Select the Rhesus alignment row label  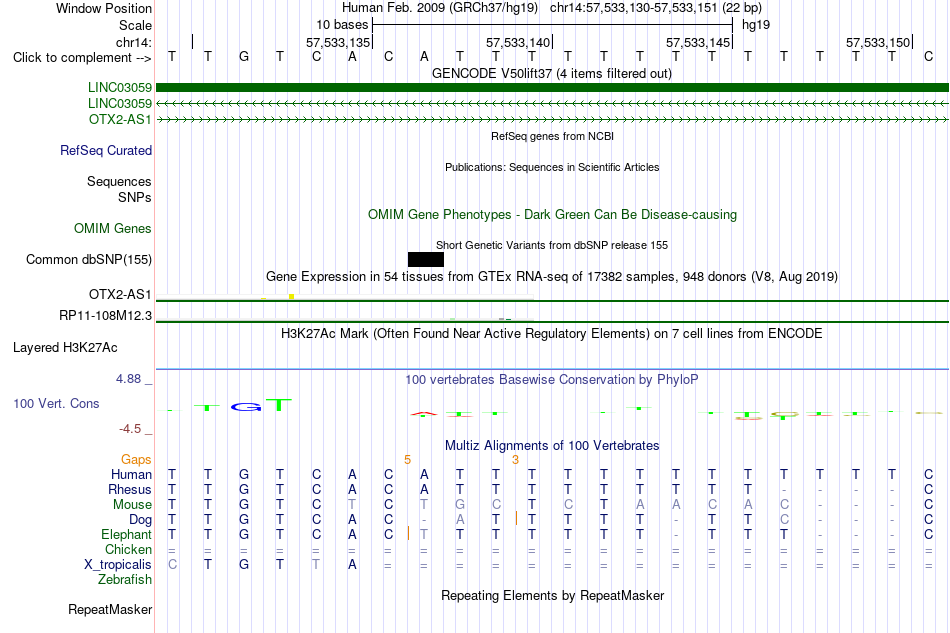130,489
